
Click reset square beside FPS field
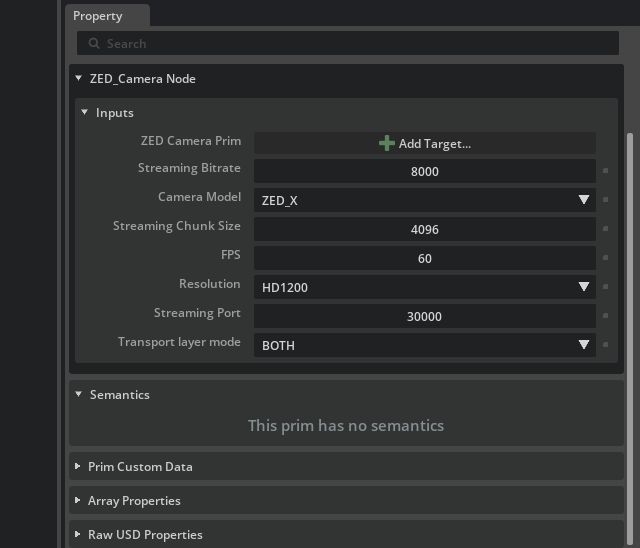605,258
